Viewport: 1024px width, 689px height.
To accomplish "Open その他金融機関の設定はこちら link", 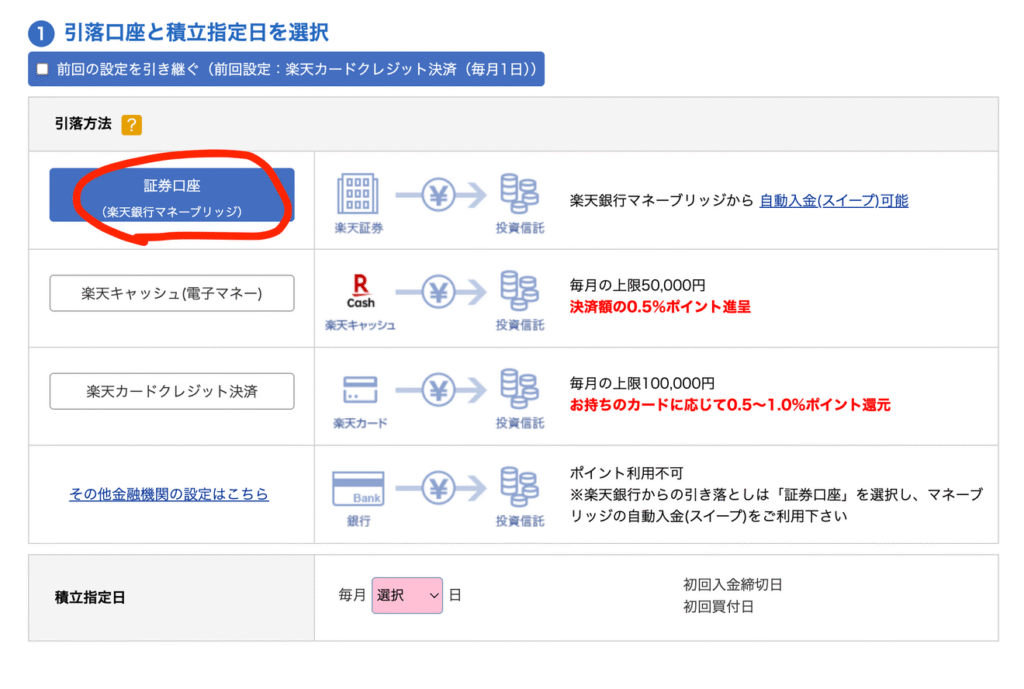I will pyautogui.click(x=169, y=494).
